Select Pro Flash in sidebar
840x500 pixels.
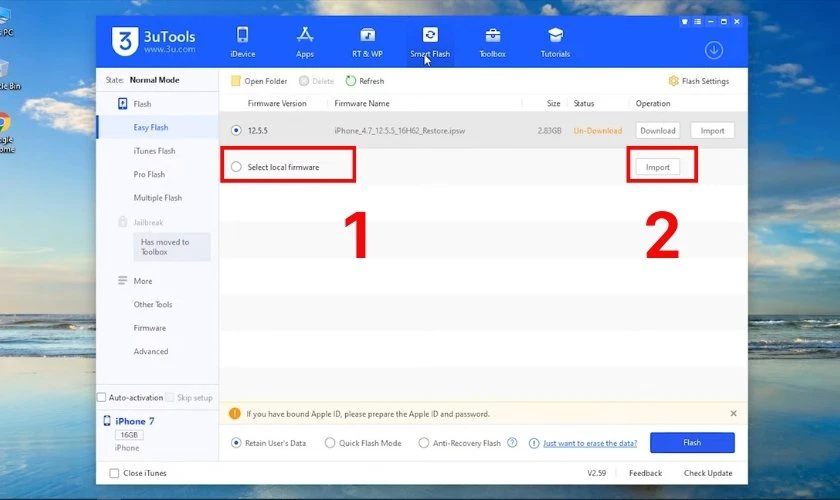tap(149, 174)
